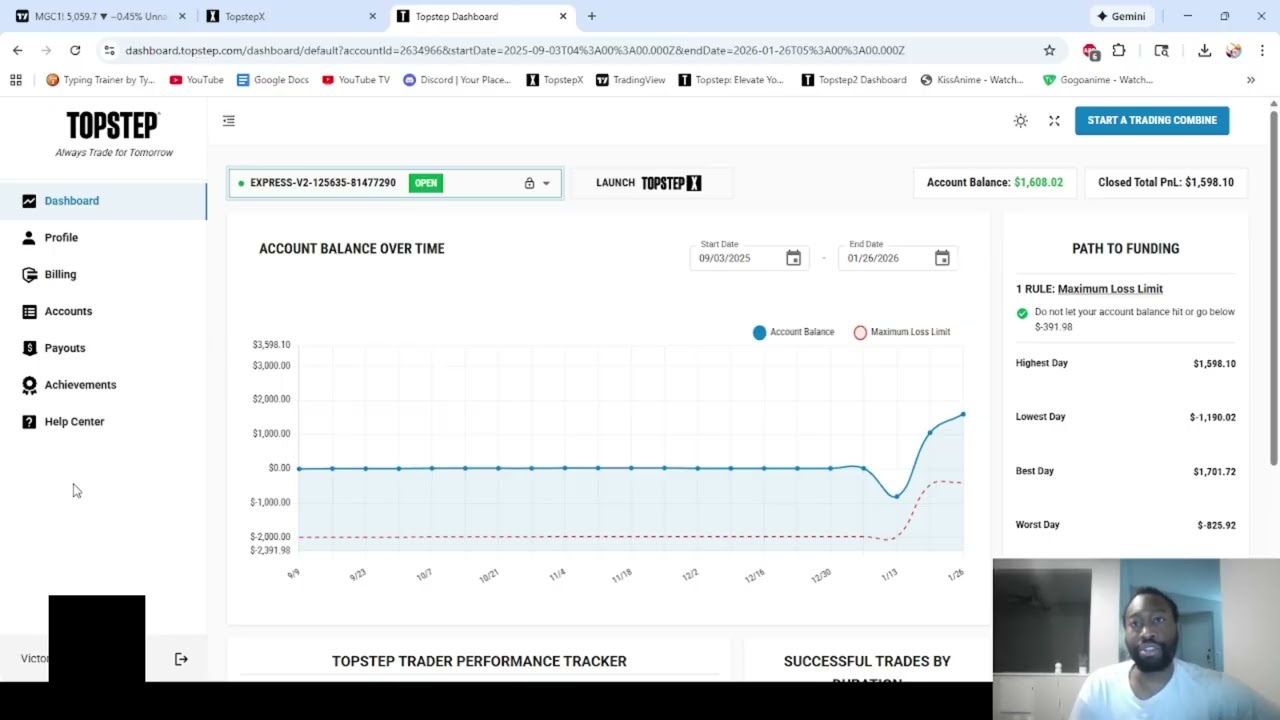Click the Gemini button in Chrome
Viewport: 1280px width, 720px height.
coord(1121,16)
